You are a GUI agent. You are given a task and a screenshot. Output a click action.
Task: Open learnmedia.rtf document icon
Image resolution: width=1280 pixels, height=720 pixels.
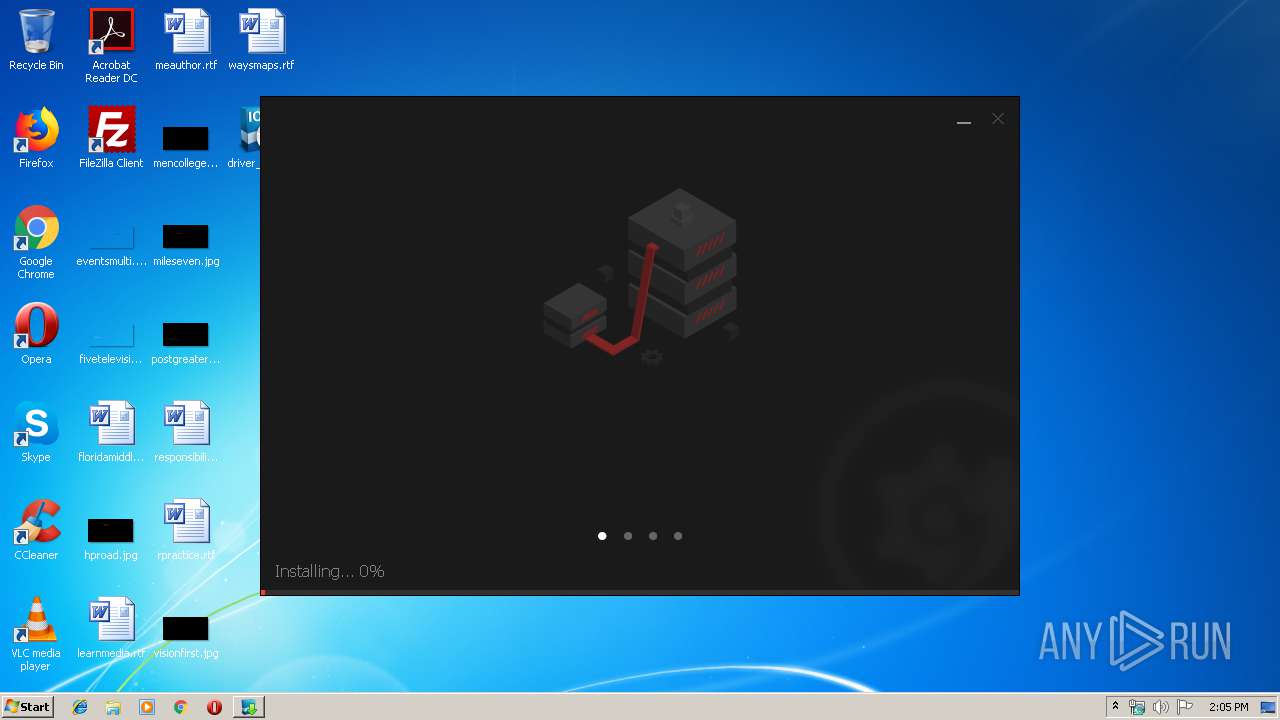[111, 628]
